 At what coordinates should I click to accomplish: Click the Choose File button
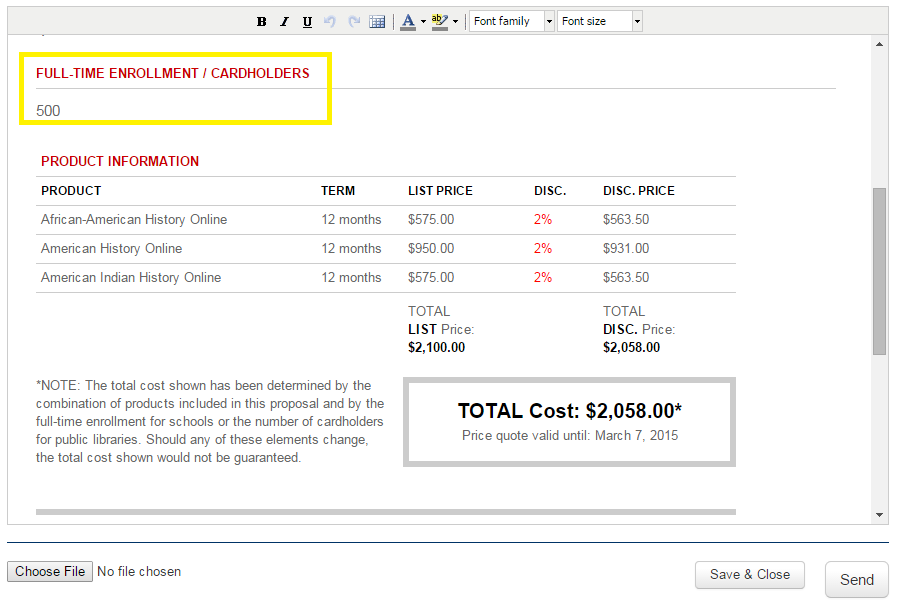click(50, 572)
